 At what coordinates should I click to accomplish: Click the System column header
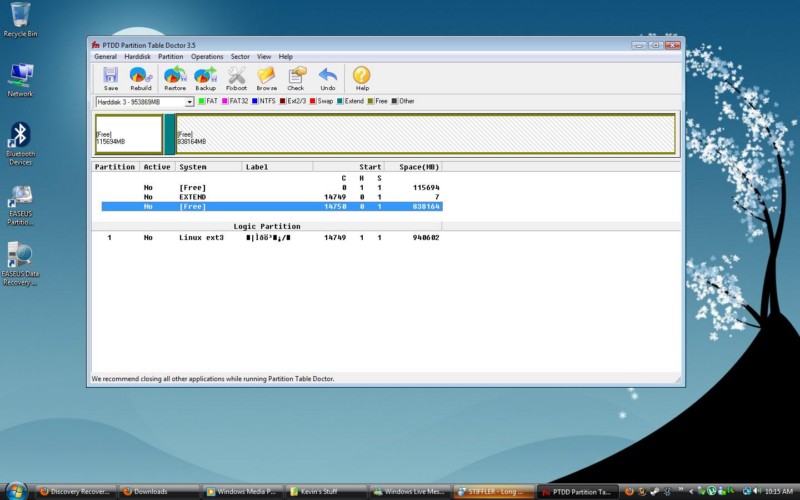tap(209, 167)
